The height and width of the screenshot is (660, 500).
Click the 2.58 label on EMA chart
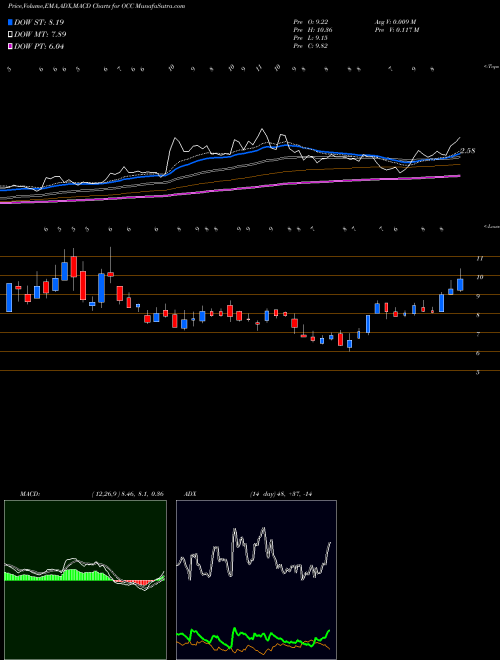tap(467, 151)
